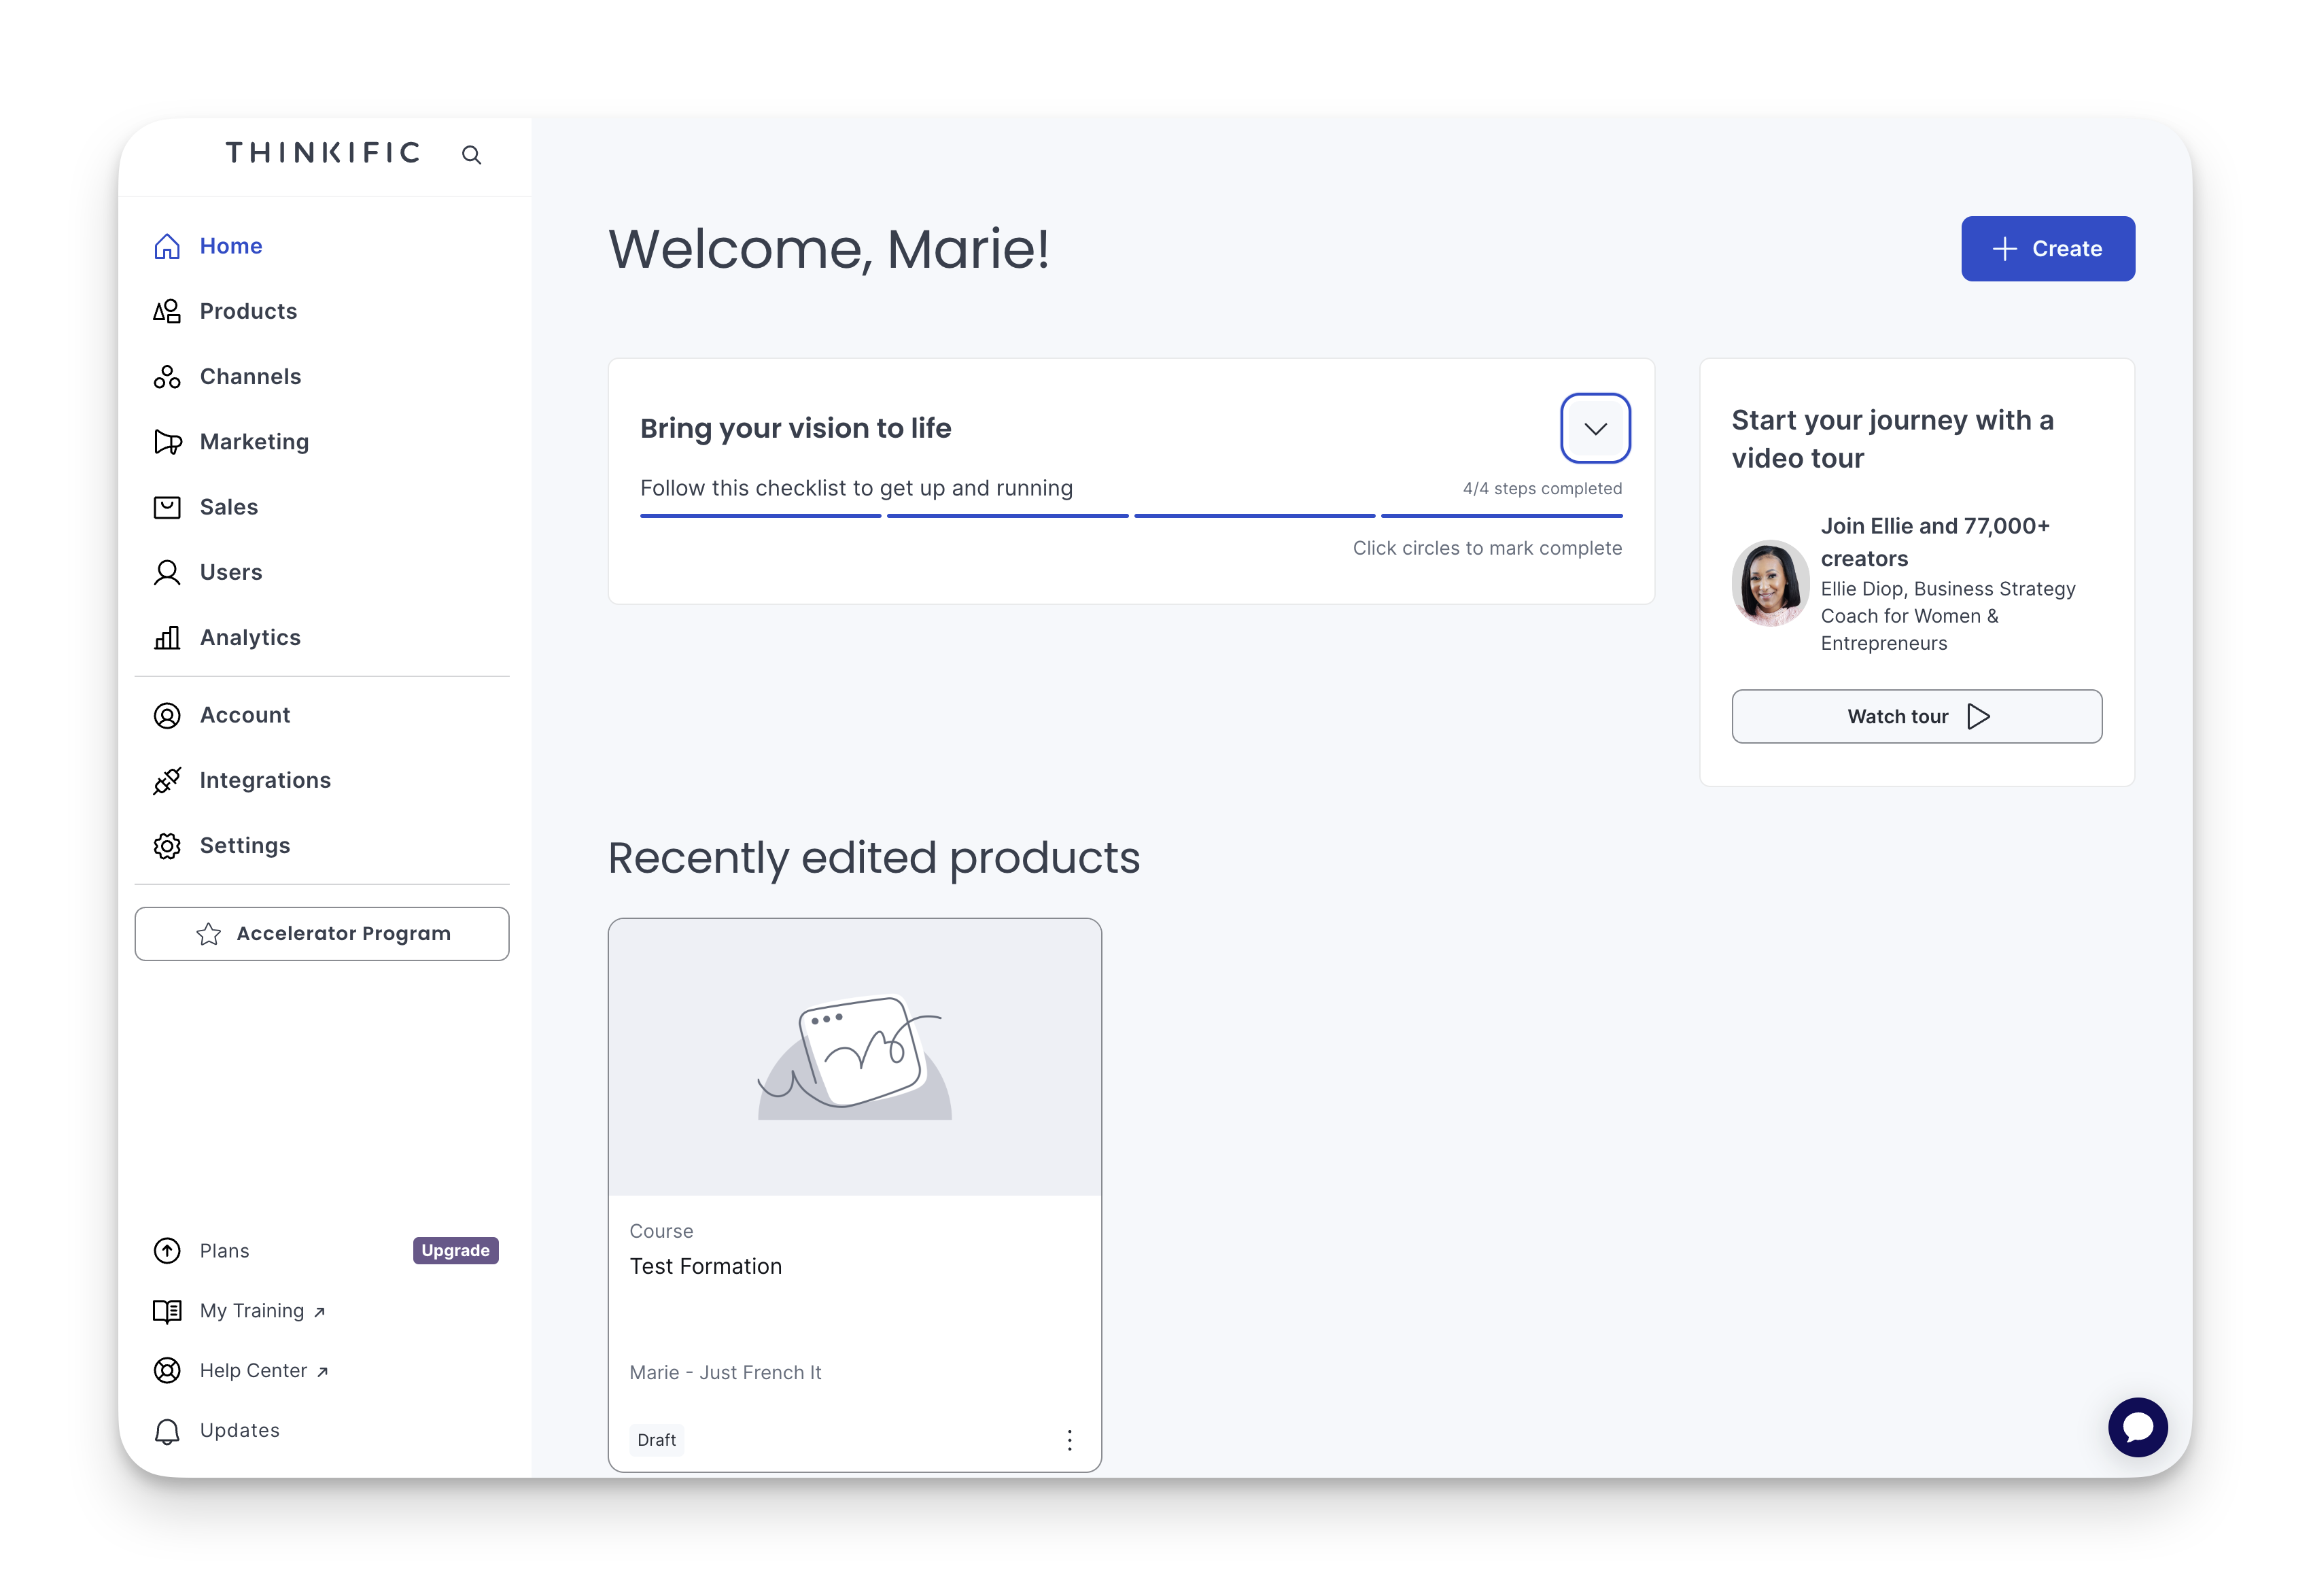Expand the vision checklist chevron
Viewport: 2311px width, 1596px height.
point(1595,429)
